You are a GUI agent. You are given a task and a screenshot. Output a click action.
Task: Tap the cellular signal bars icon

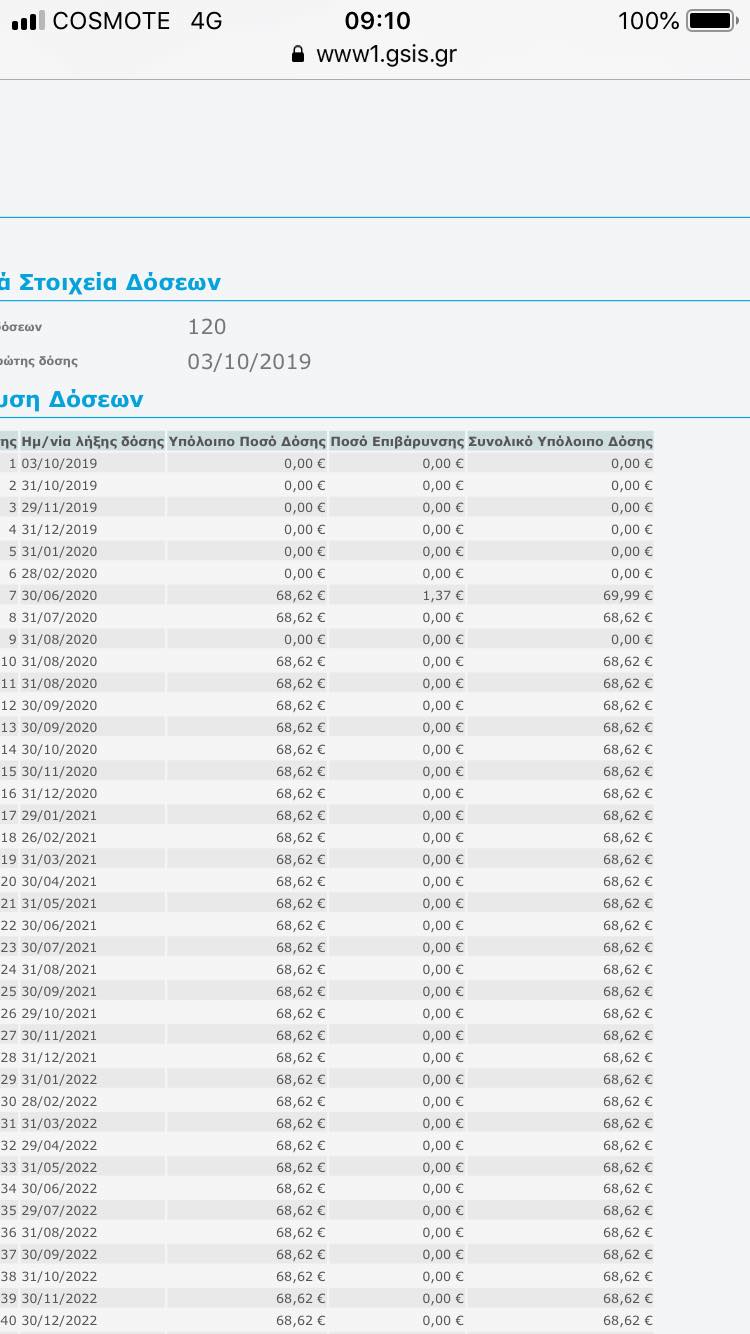(x=28, y=21)
